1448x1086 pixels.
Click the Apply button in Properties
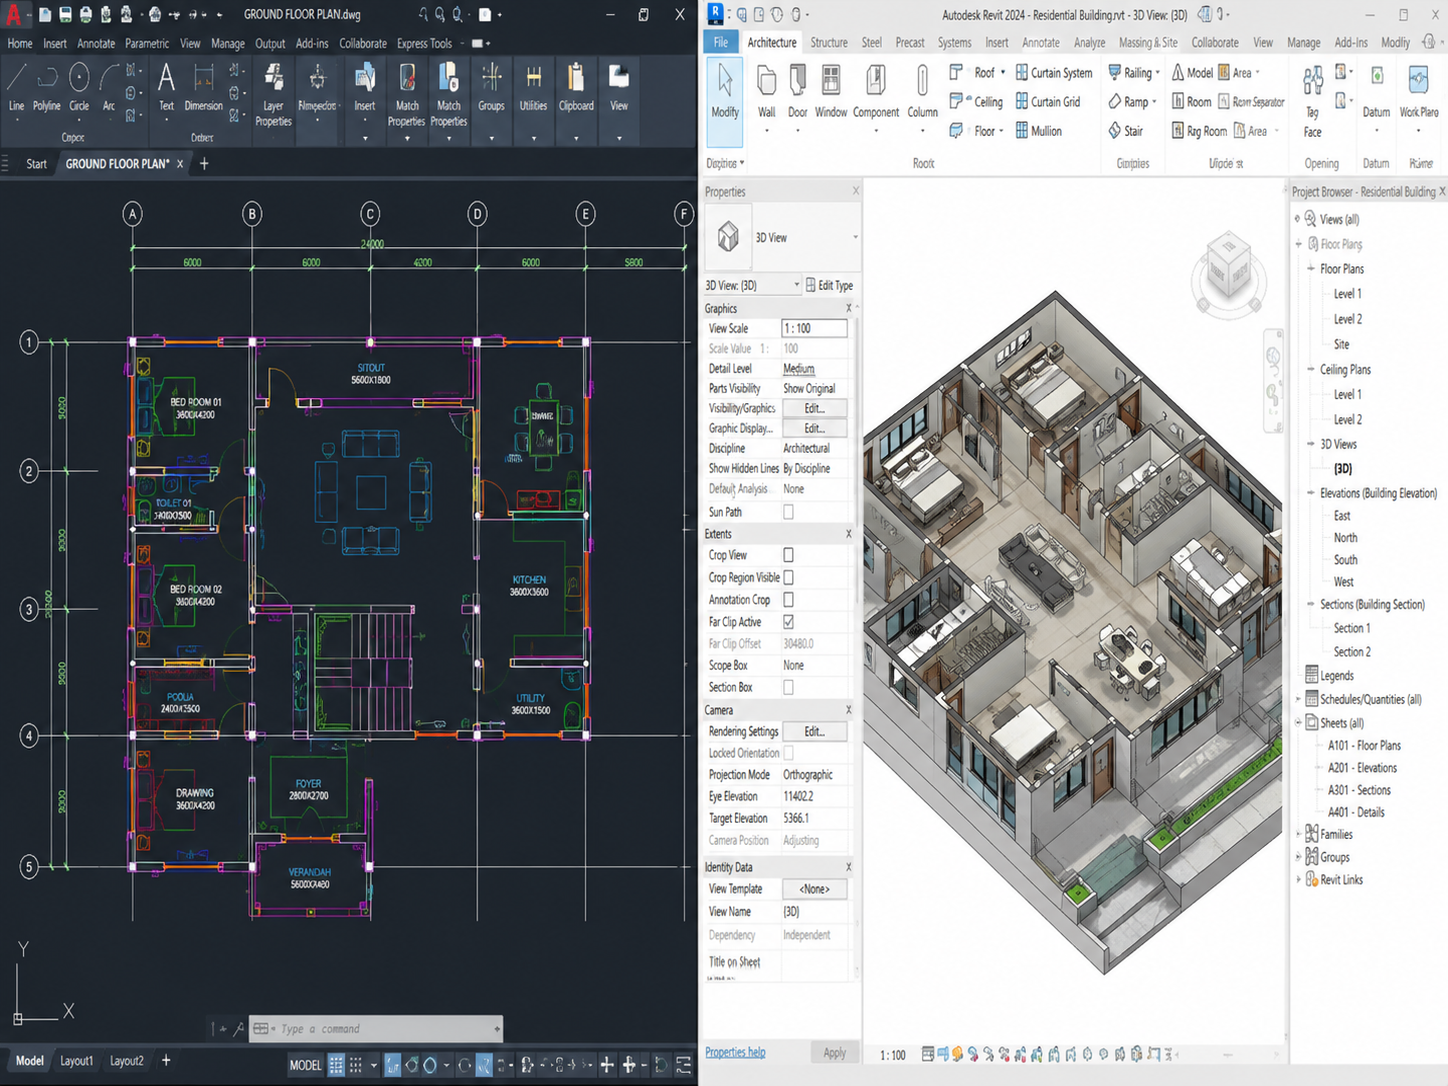pyautogui.click(x=835, y=1053)
